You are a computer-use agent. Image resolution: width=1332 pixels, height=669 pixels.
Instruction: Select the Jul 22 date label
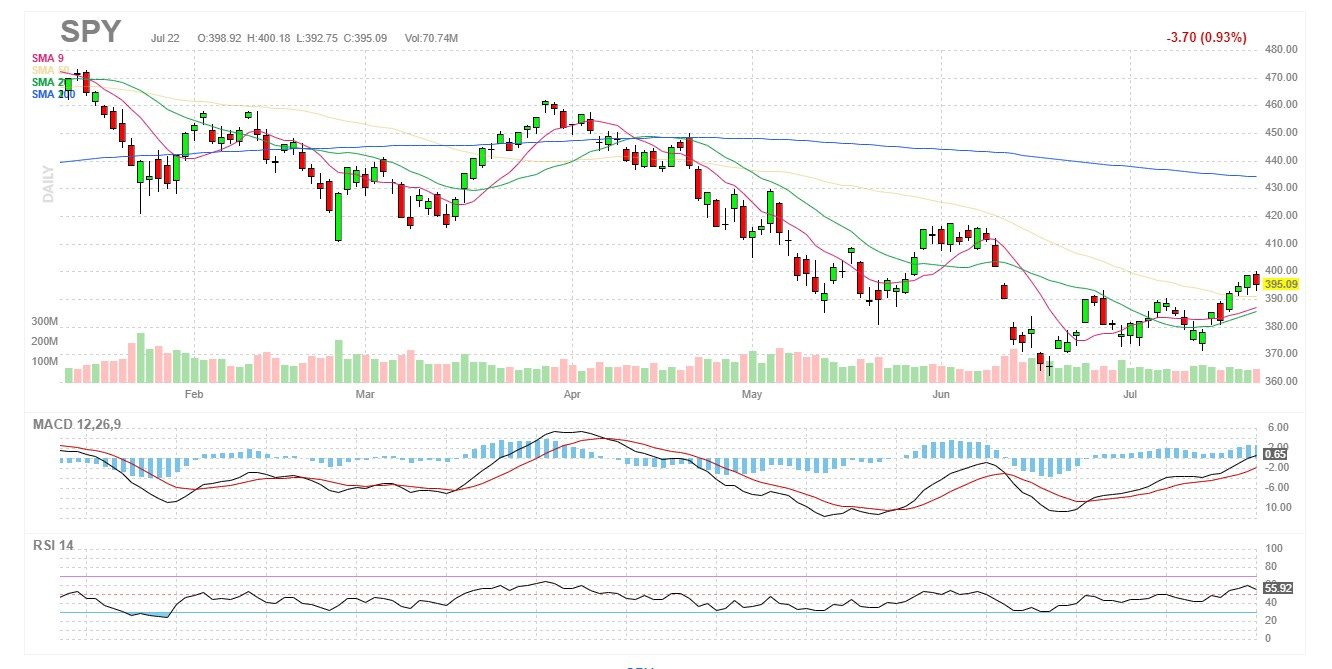[165, 38]
